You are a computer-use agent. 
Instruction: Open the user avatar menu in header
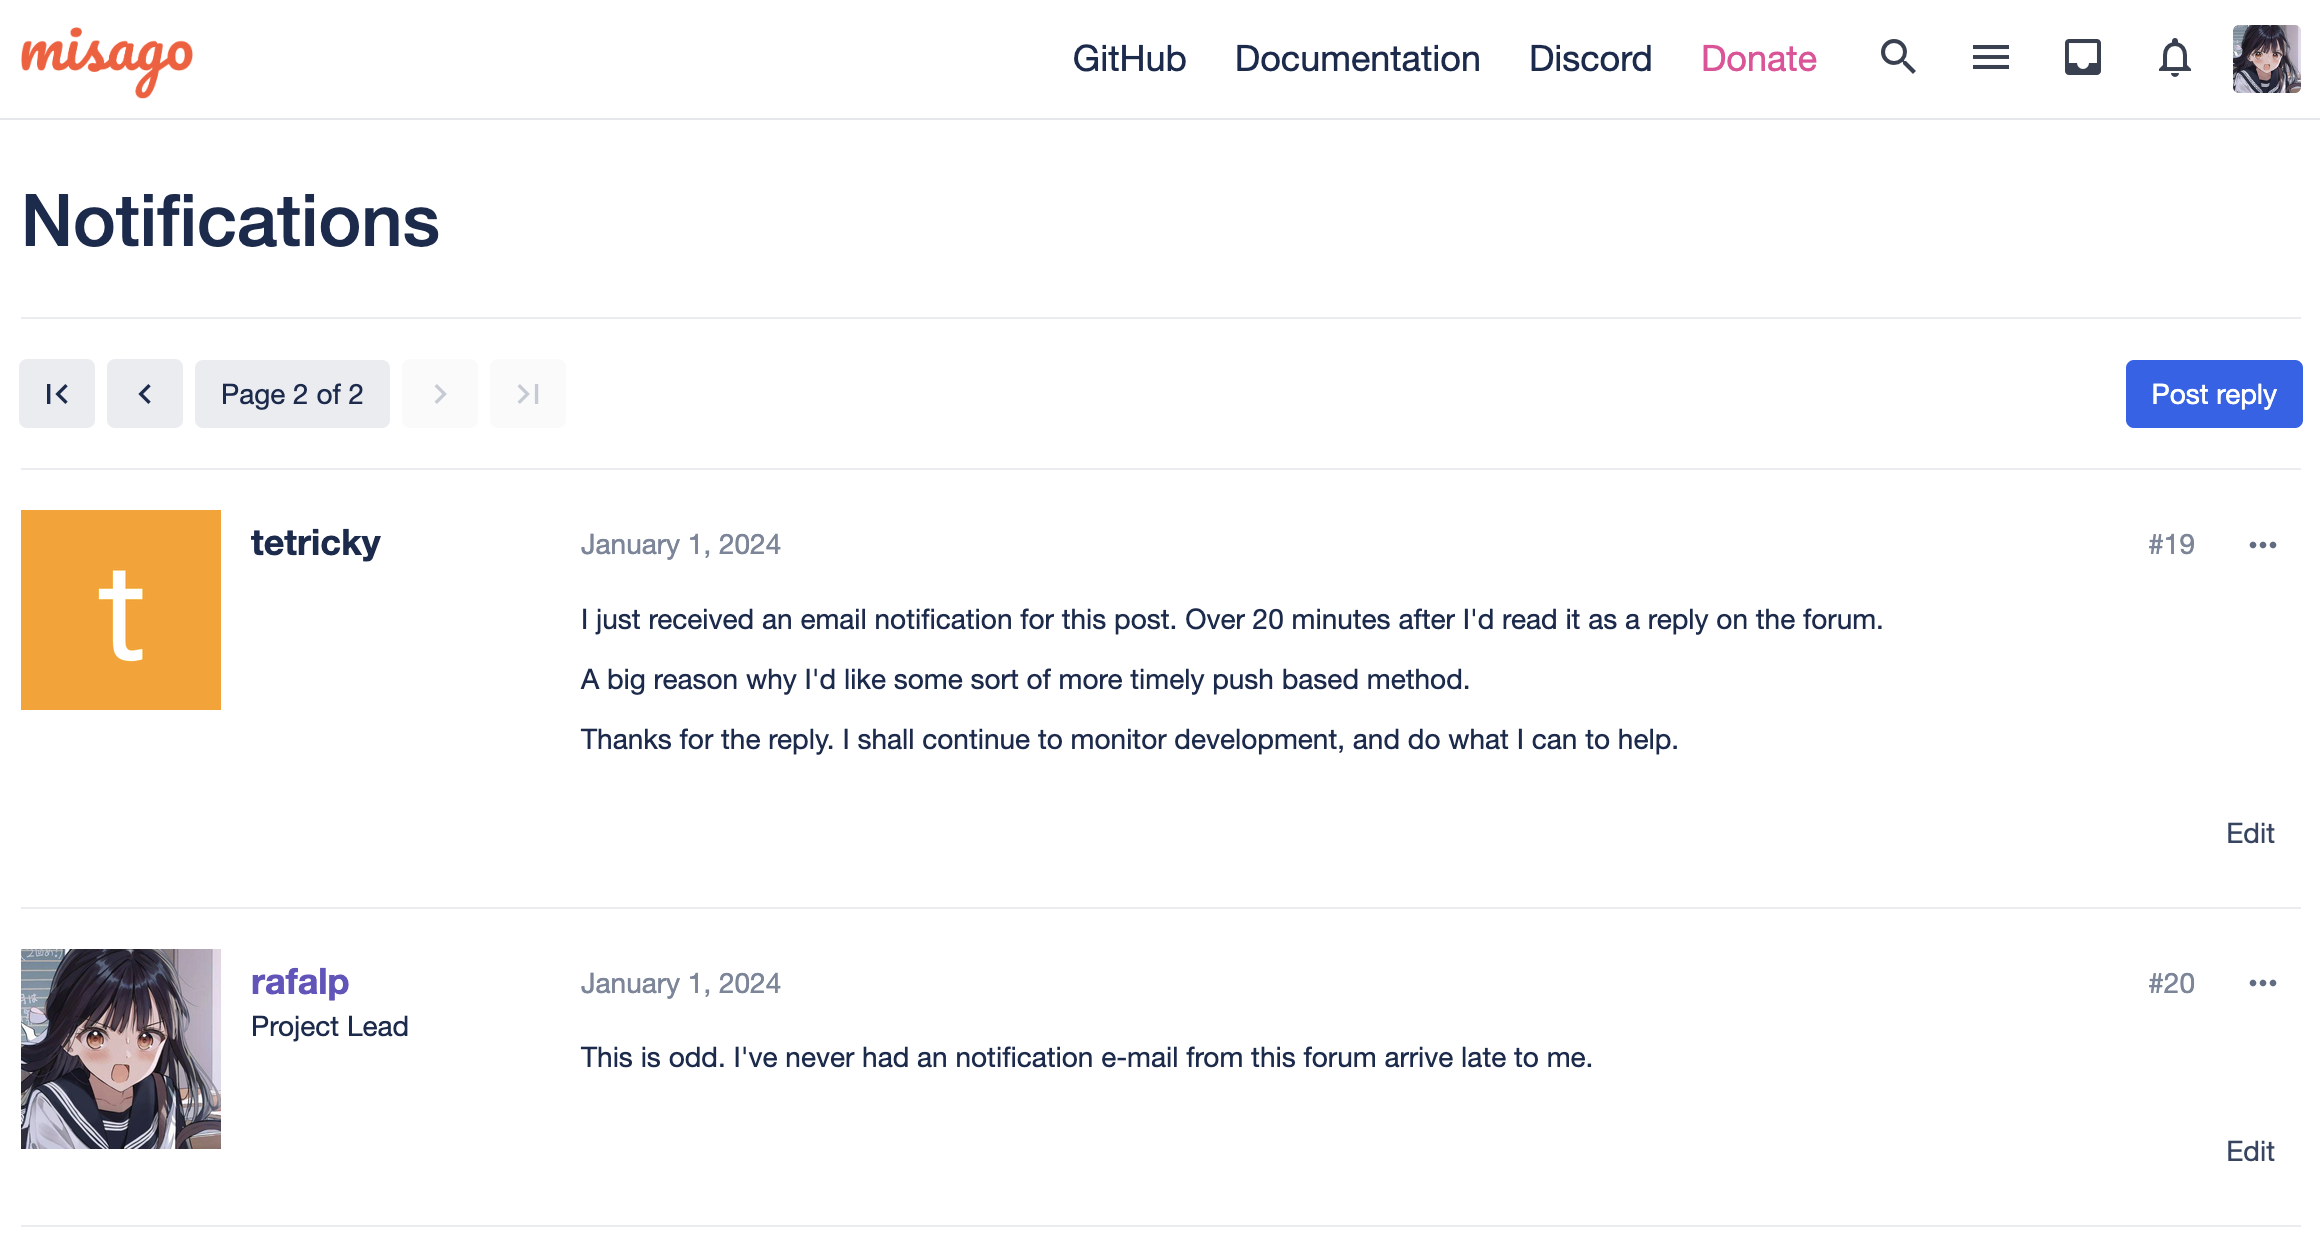point(2266,58)
